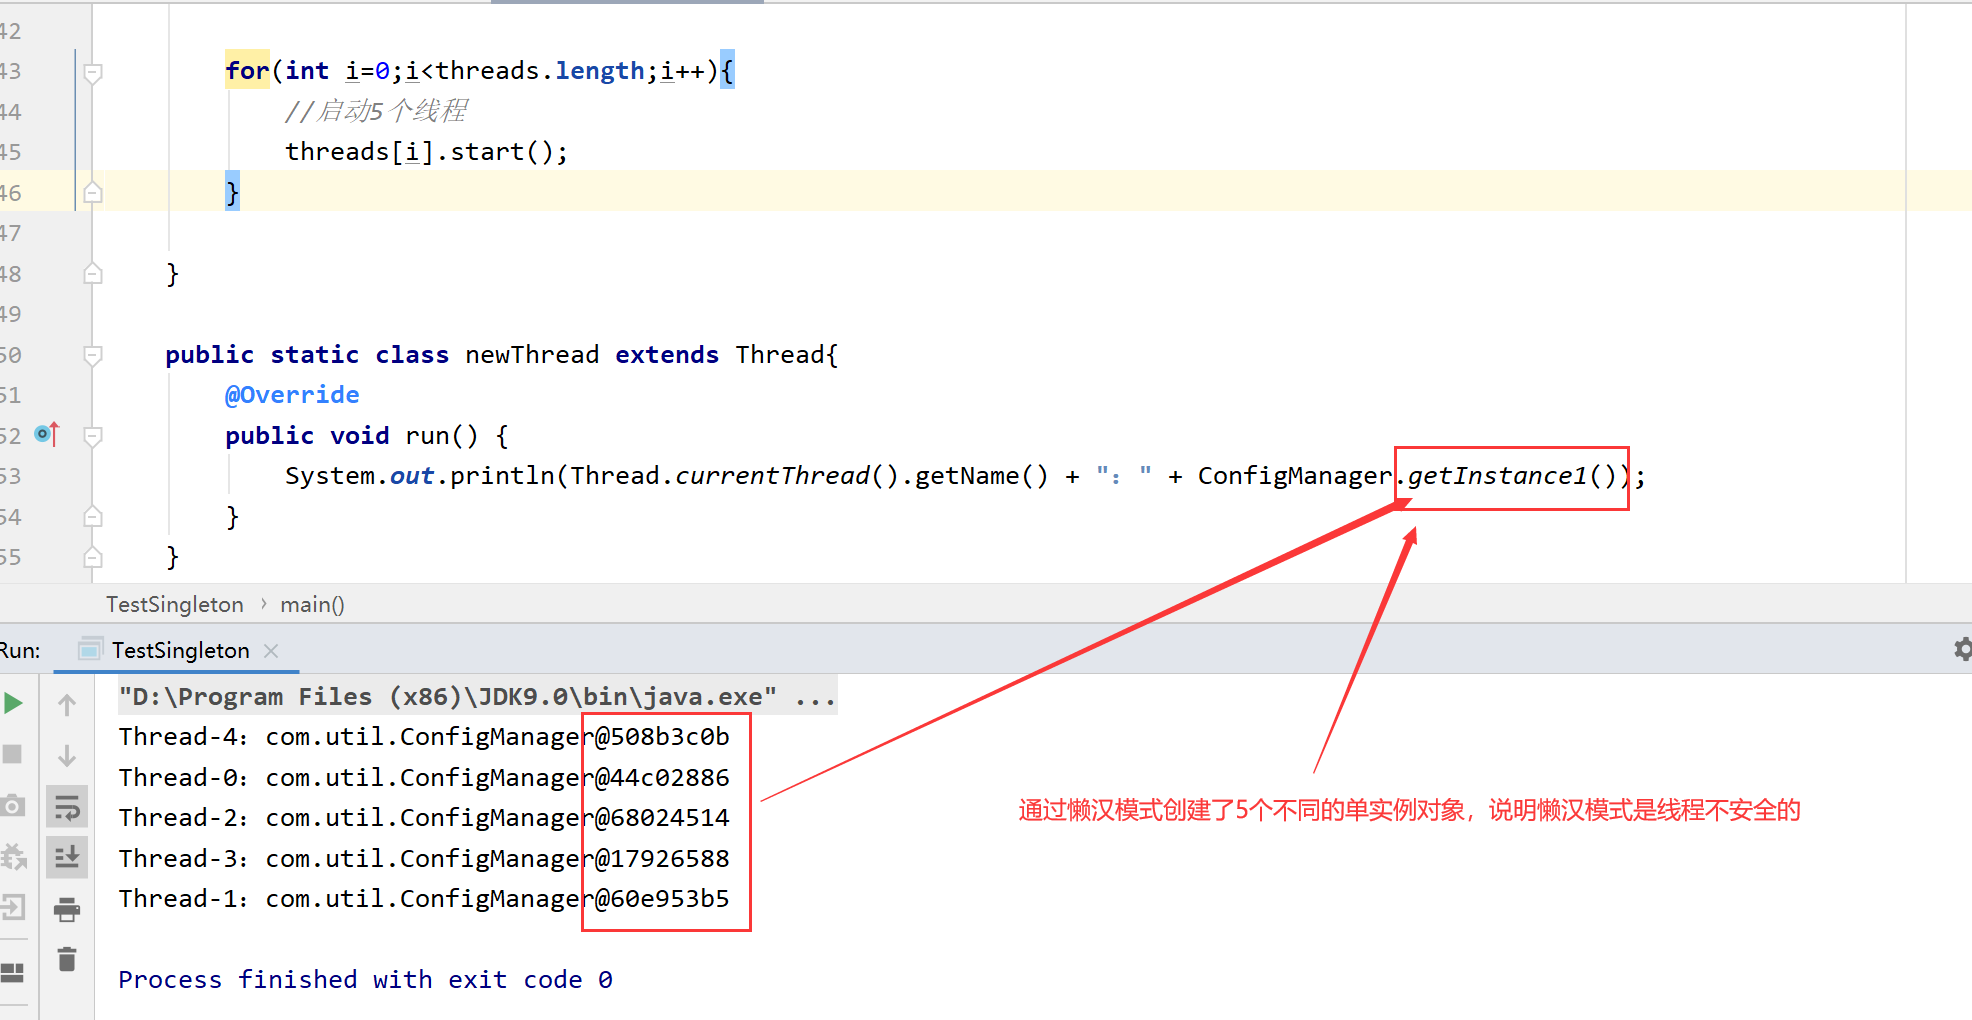Click the Thread-4 console output line

click(x=424, y=737)
